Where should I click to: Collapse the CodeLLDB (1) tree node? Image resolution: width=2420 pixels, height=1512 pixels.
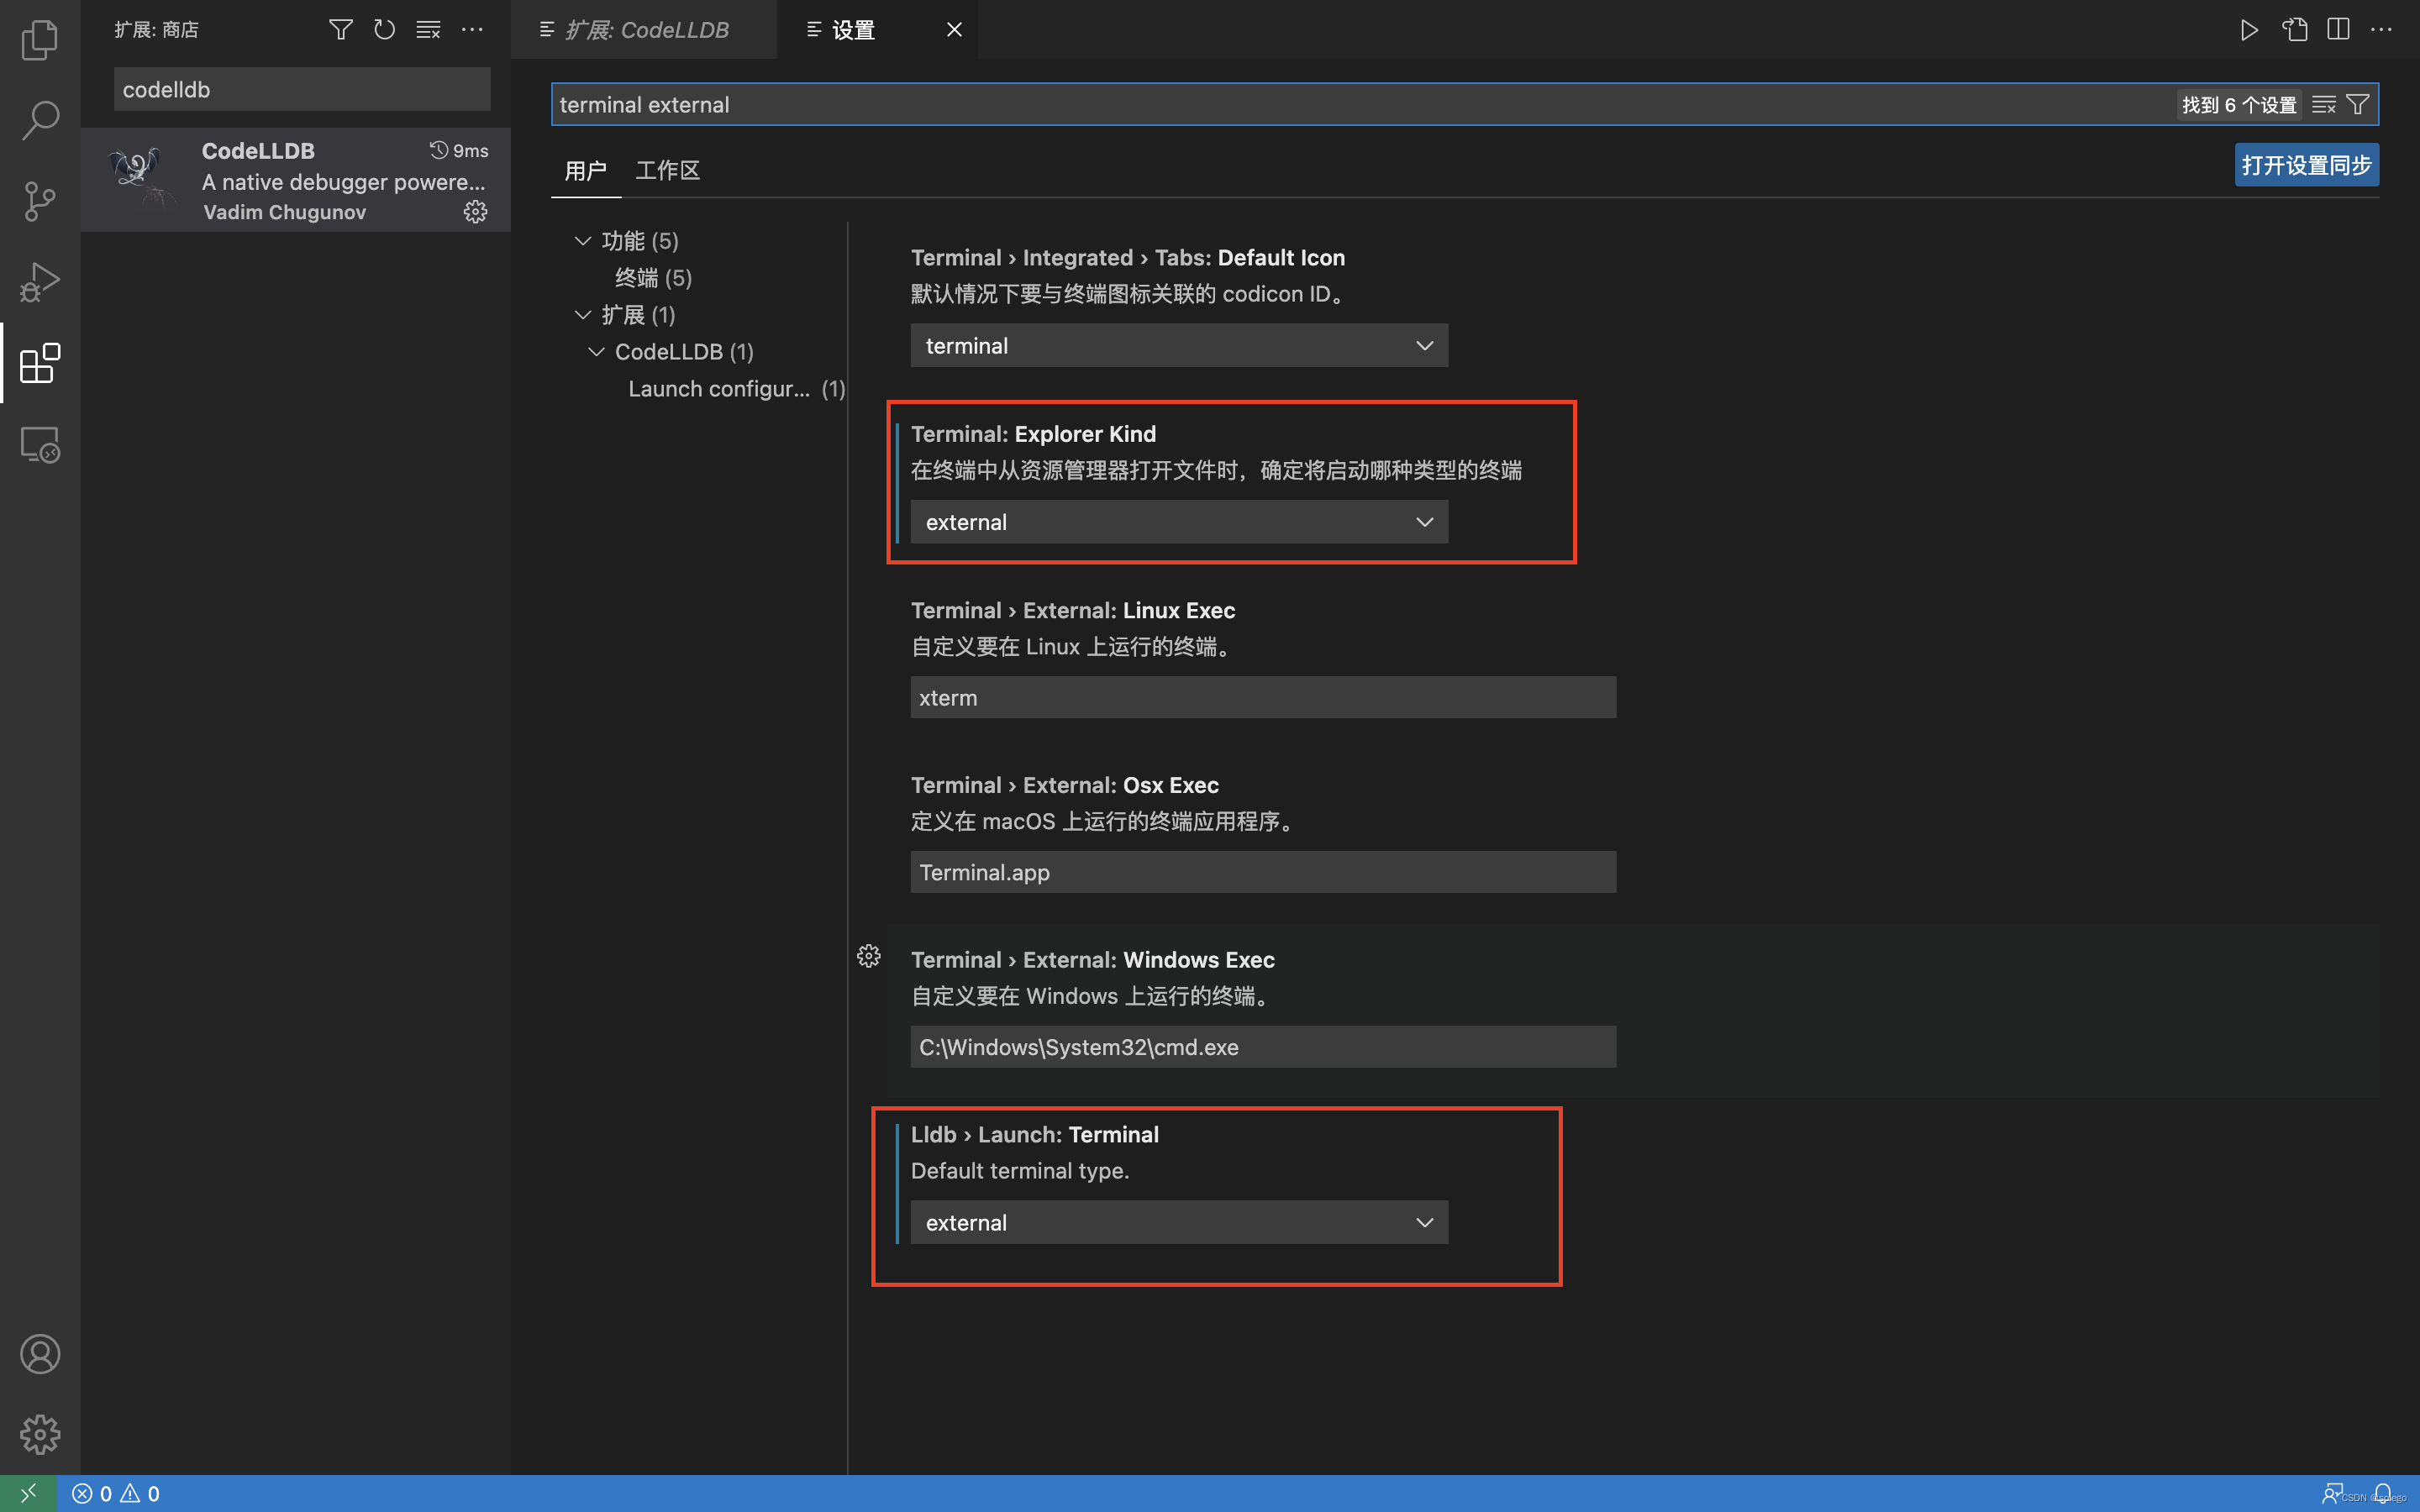click(597, 352)
